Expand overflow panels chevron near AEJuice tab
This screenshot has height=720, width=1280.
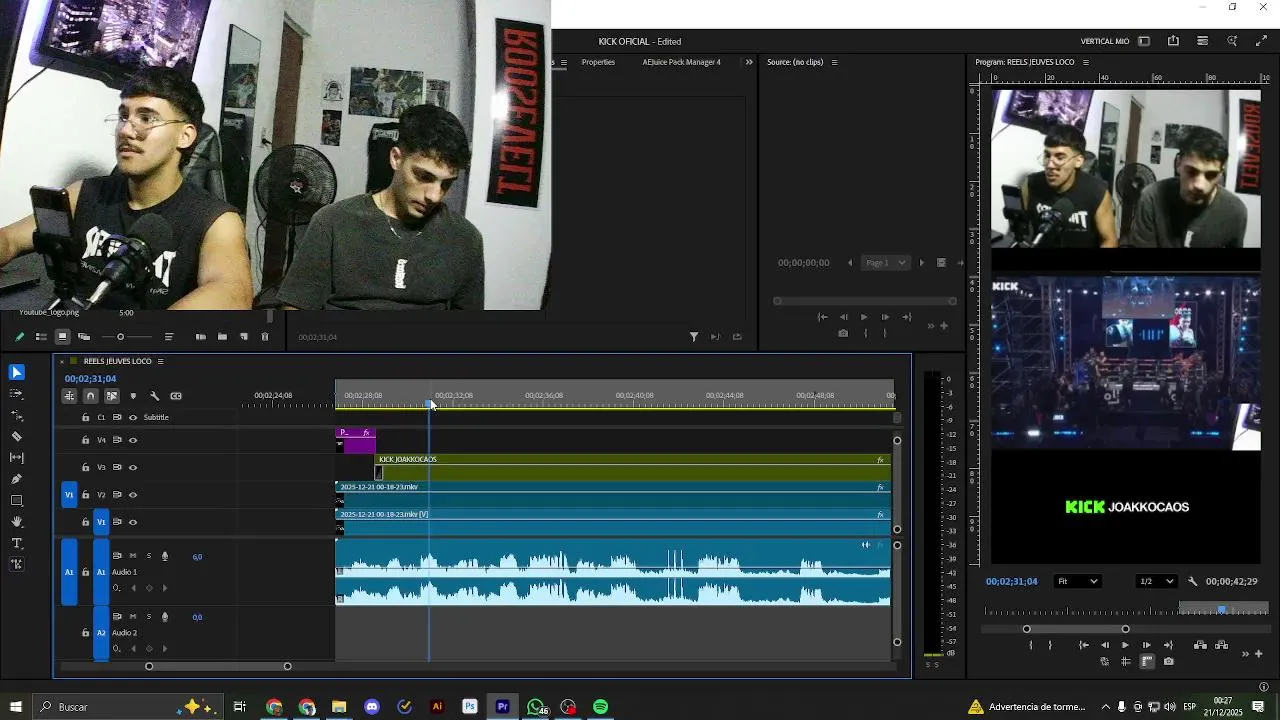(x=749, y=62)
